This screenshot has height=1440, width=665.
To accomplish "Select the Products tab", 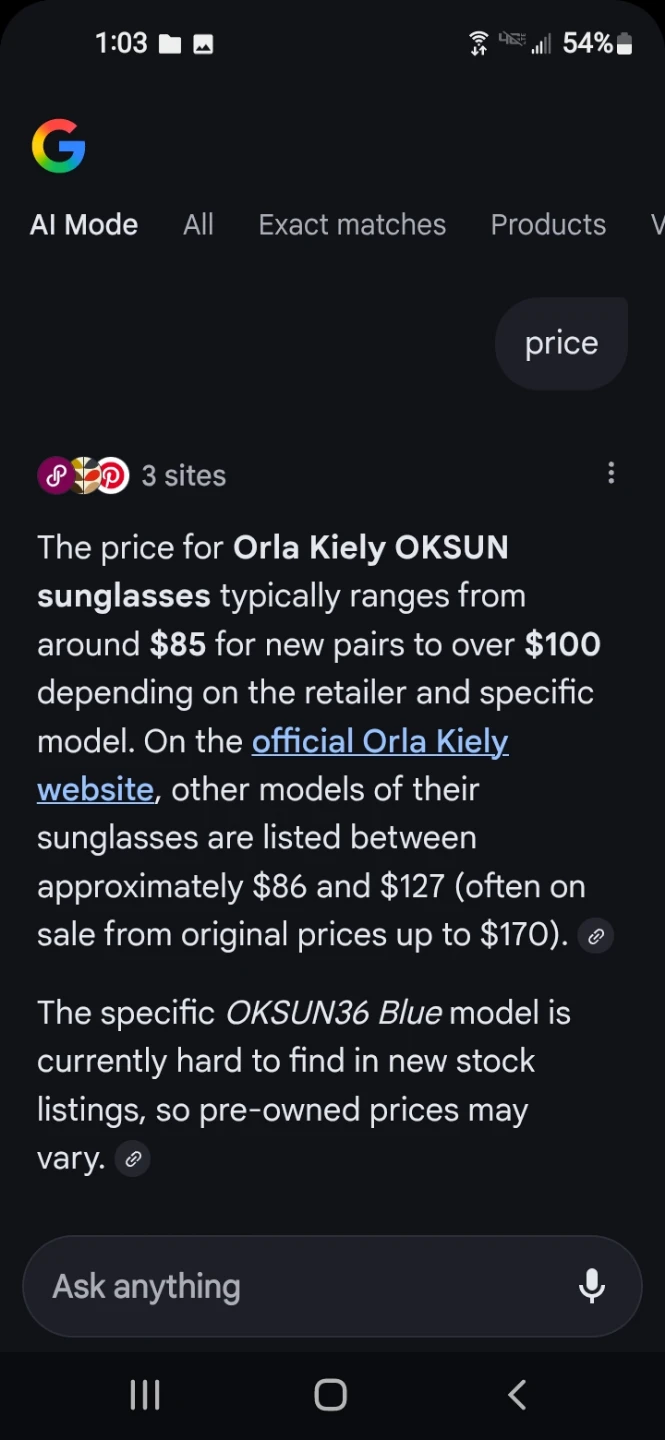I will (x=548, y=224).
